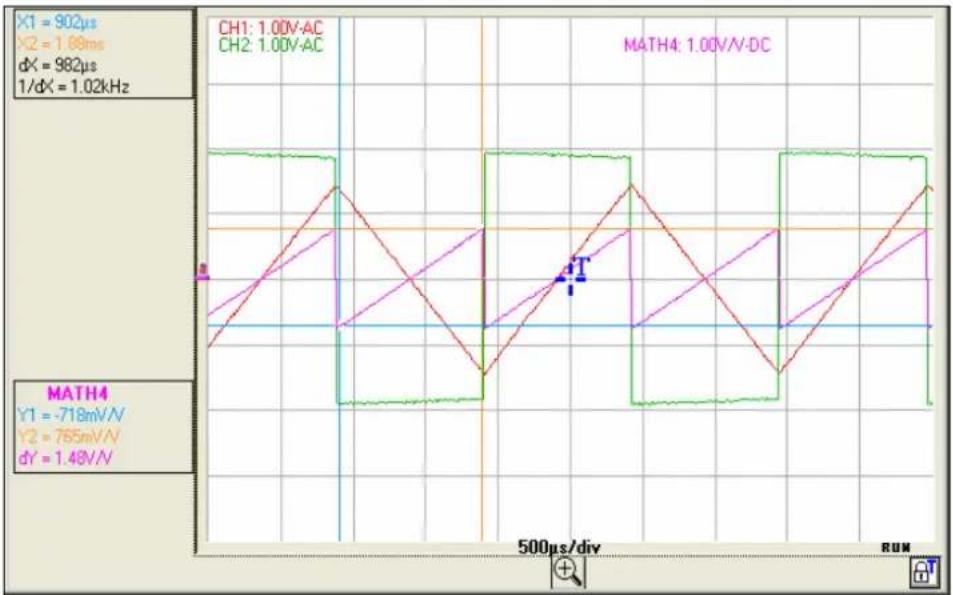Click the CH1: 1.00V-AC label
The width and height of the screenshot is (953, 595).
pyautogui.click(x=270, y=27)
